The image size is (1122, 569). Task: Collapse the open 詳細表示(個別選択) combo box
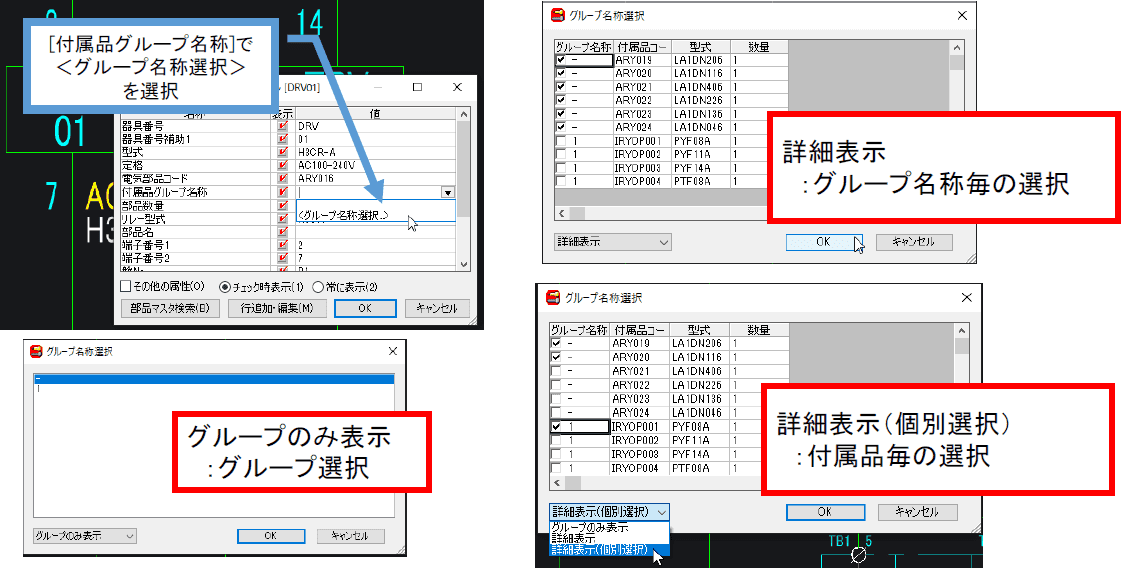tap(610, 512)
